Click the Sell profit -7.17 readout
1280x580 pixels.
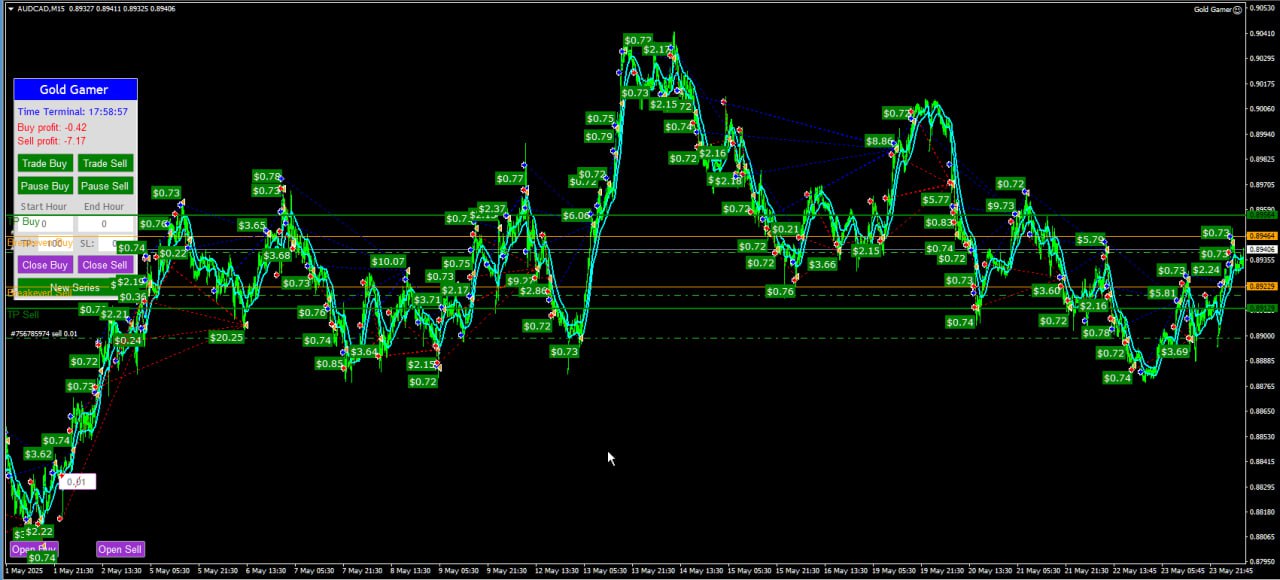point(52,141)
